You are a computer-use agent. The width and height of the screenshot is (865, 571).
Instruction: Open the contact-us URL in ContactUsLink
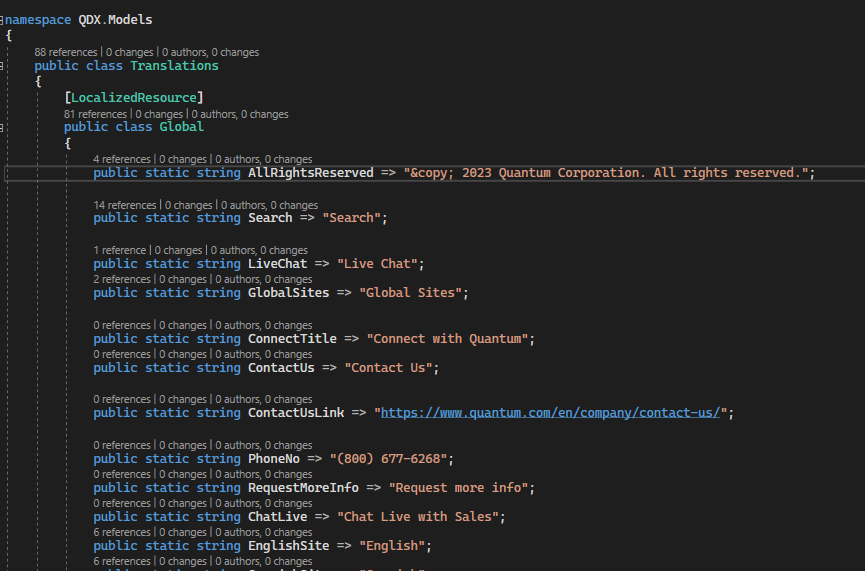pos(550,413)
